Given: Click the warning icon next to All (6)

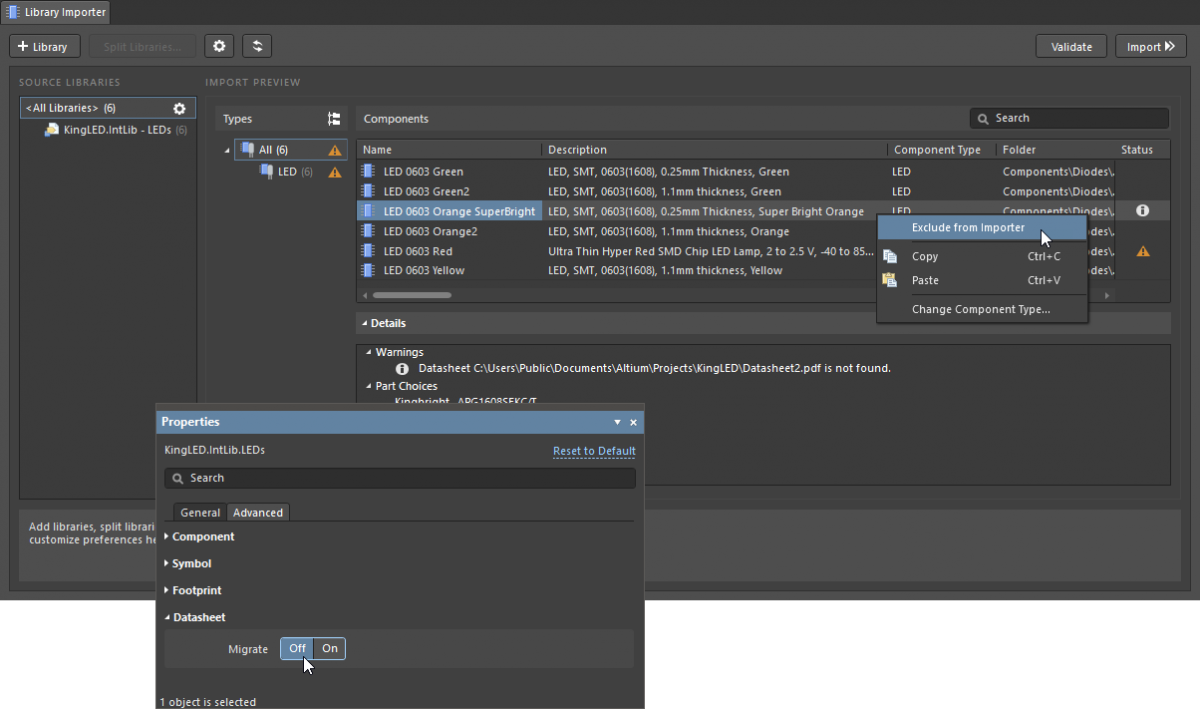Looking at the screenshot, I should 335,150.
